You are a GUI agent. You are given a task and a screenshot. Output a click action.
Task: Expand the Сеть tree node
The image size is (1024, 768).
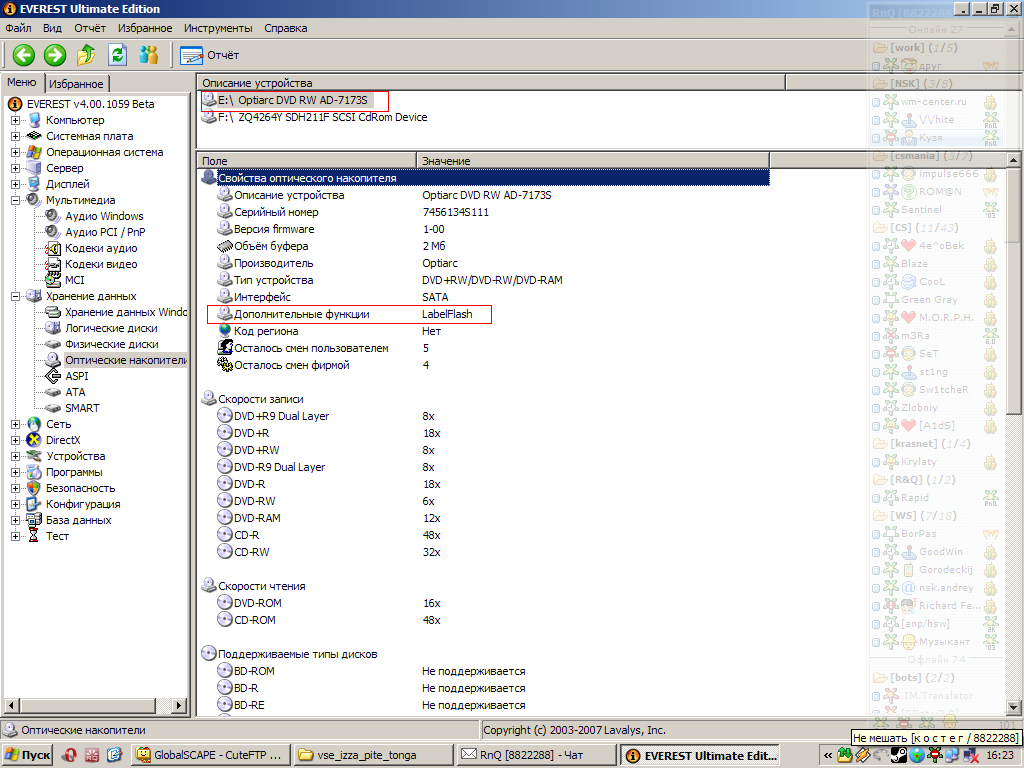tap(15, 424)
